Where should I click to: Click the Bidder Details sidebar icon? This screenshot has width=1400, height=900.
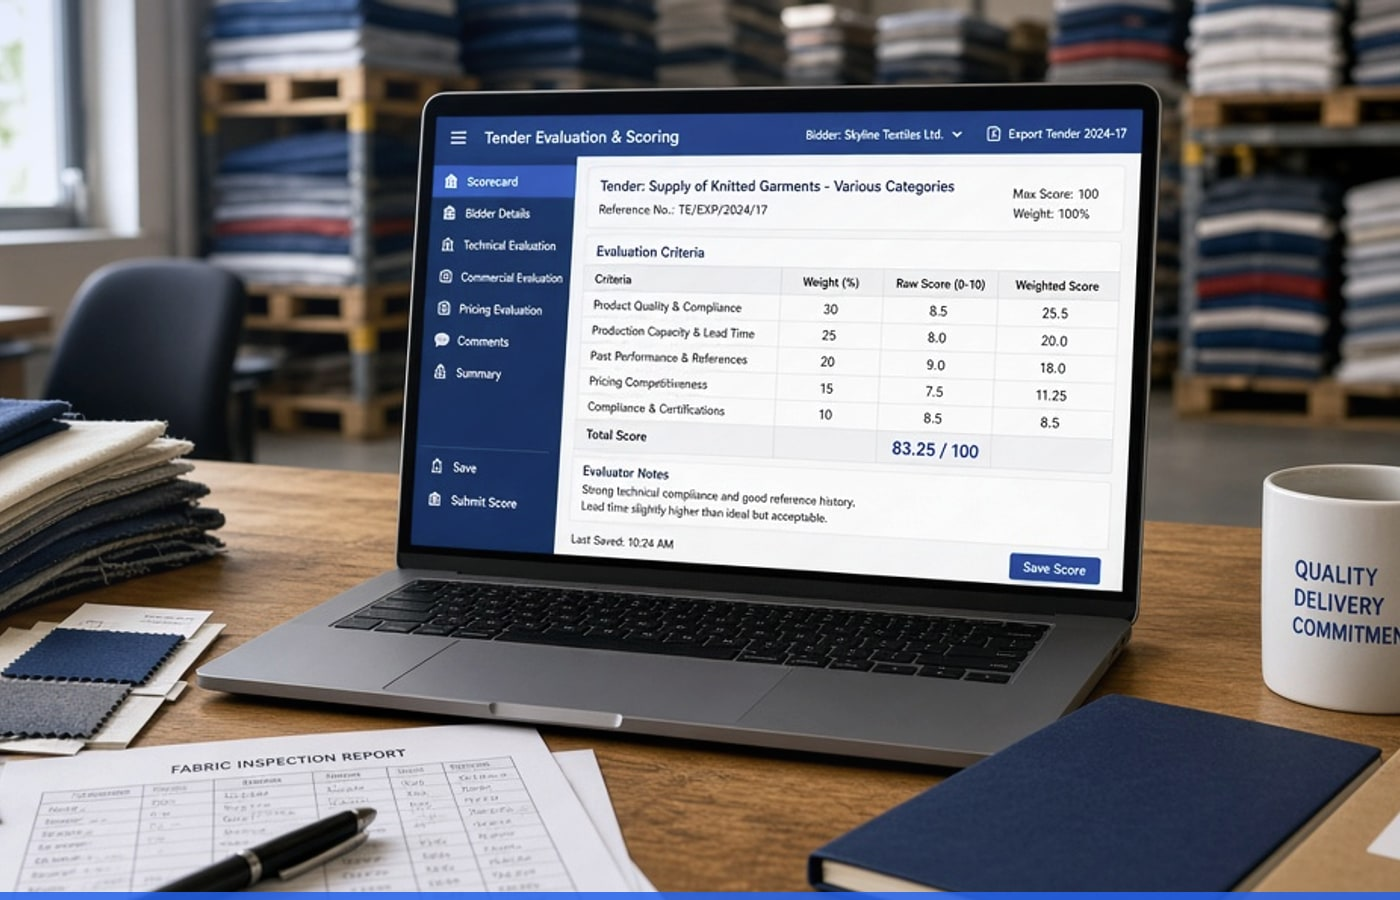point(449,213)
